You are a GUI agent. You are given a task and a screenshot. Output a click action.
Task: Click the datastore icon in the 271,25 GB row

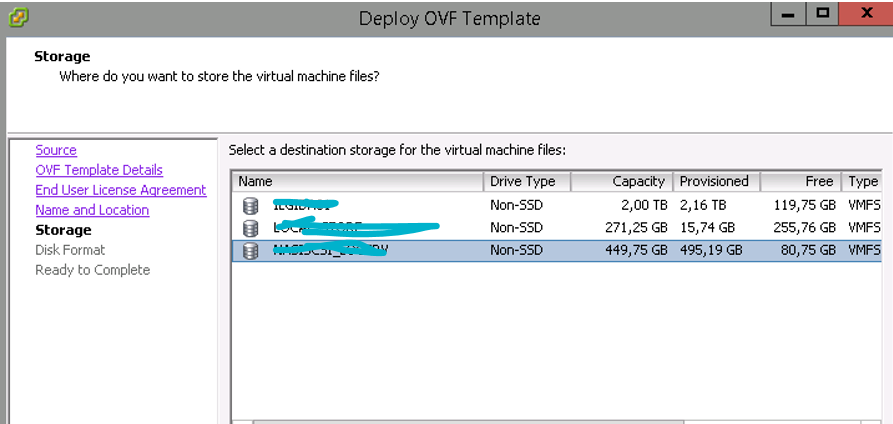[x=250, y=228]
